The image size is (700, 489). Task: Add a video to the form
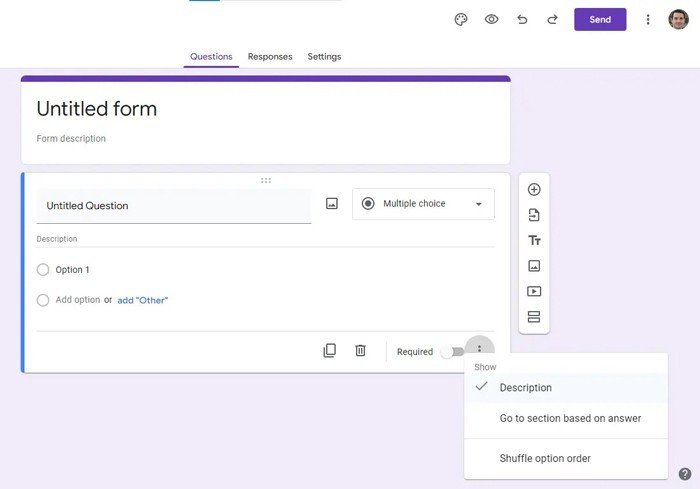[534, 292]
